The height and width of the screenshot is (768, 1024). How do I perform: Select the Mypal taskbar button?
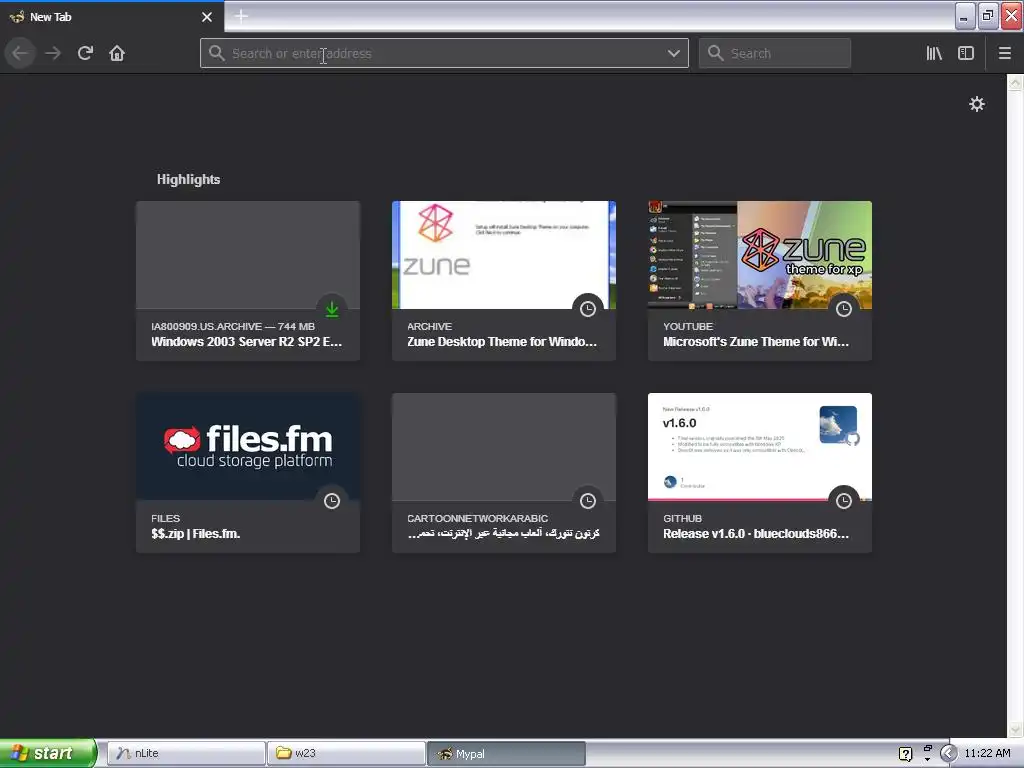pos(506,753)
